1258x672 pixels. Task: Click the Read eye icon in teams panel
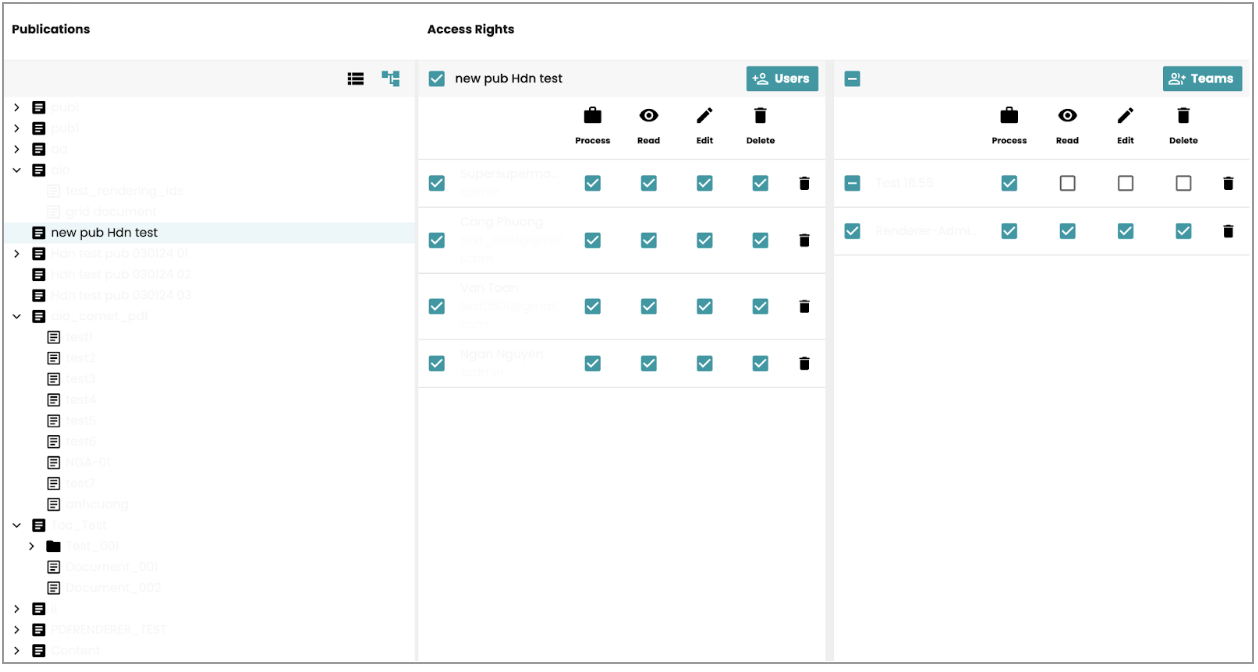1067,116
